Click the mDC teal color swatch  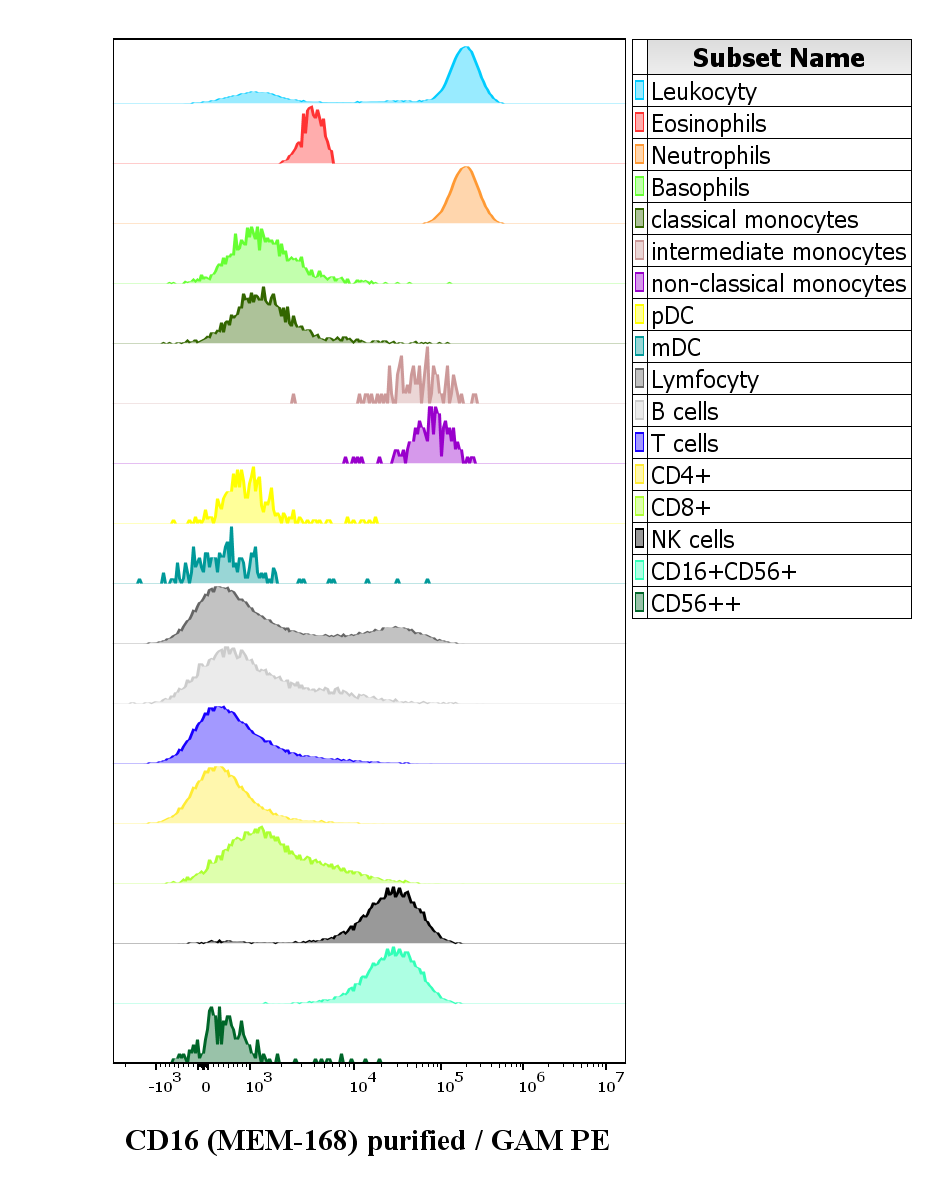[x=640, y=346]
